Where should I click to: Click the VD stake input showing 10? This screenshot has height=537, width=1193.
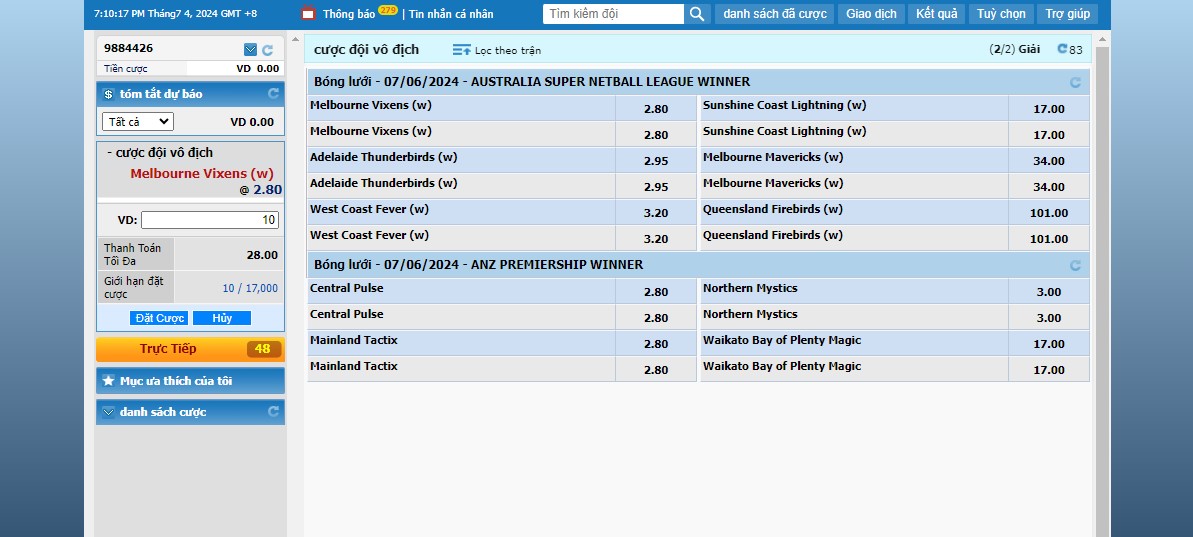coord(210,220)
